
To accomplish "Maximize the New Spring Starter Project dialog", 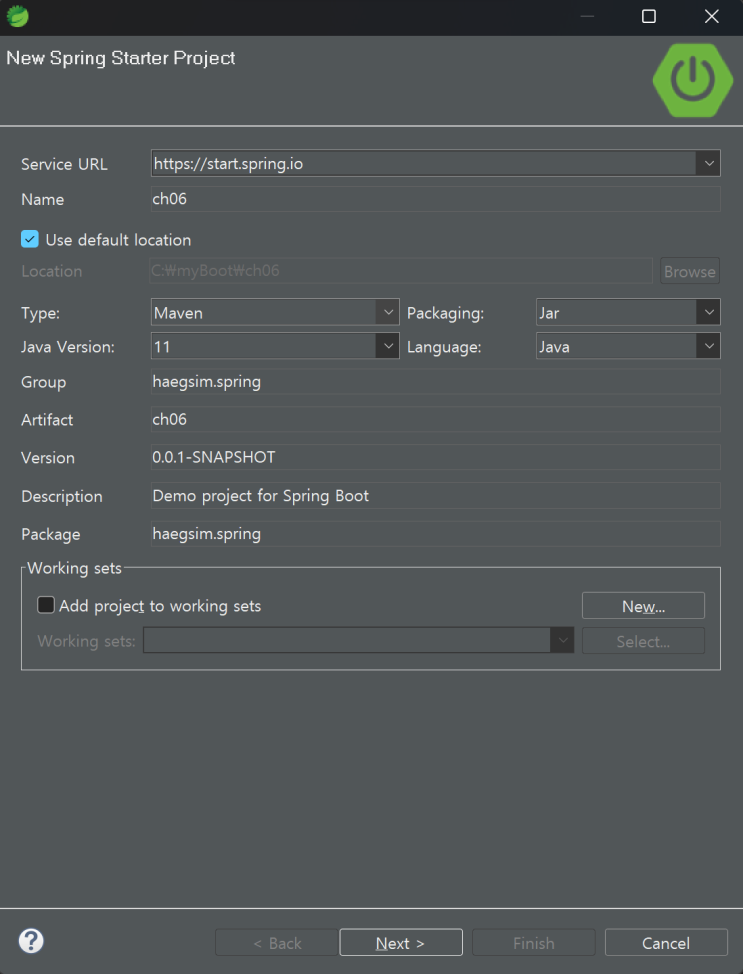I will (x=649, y=16).
